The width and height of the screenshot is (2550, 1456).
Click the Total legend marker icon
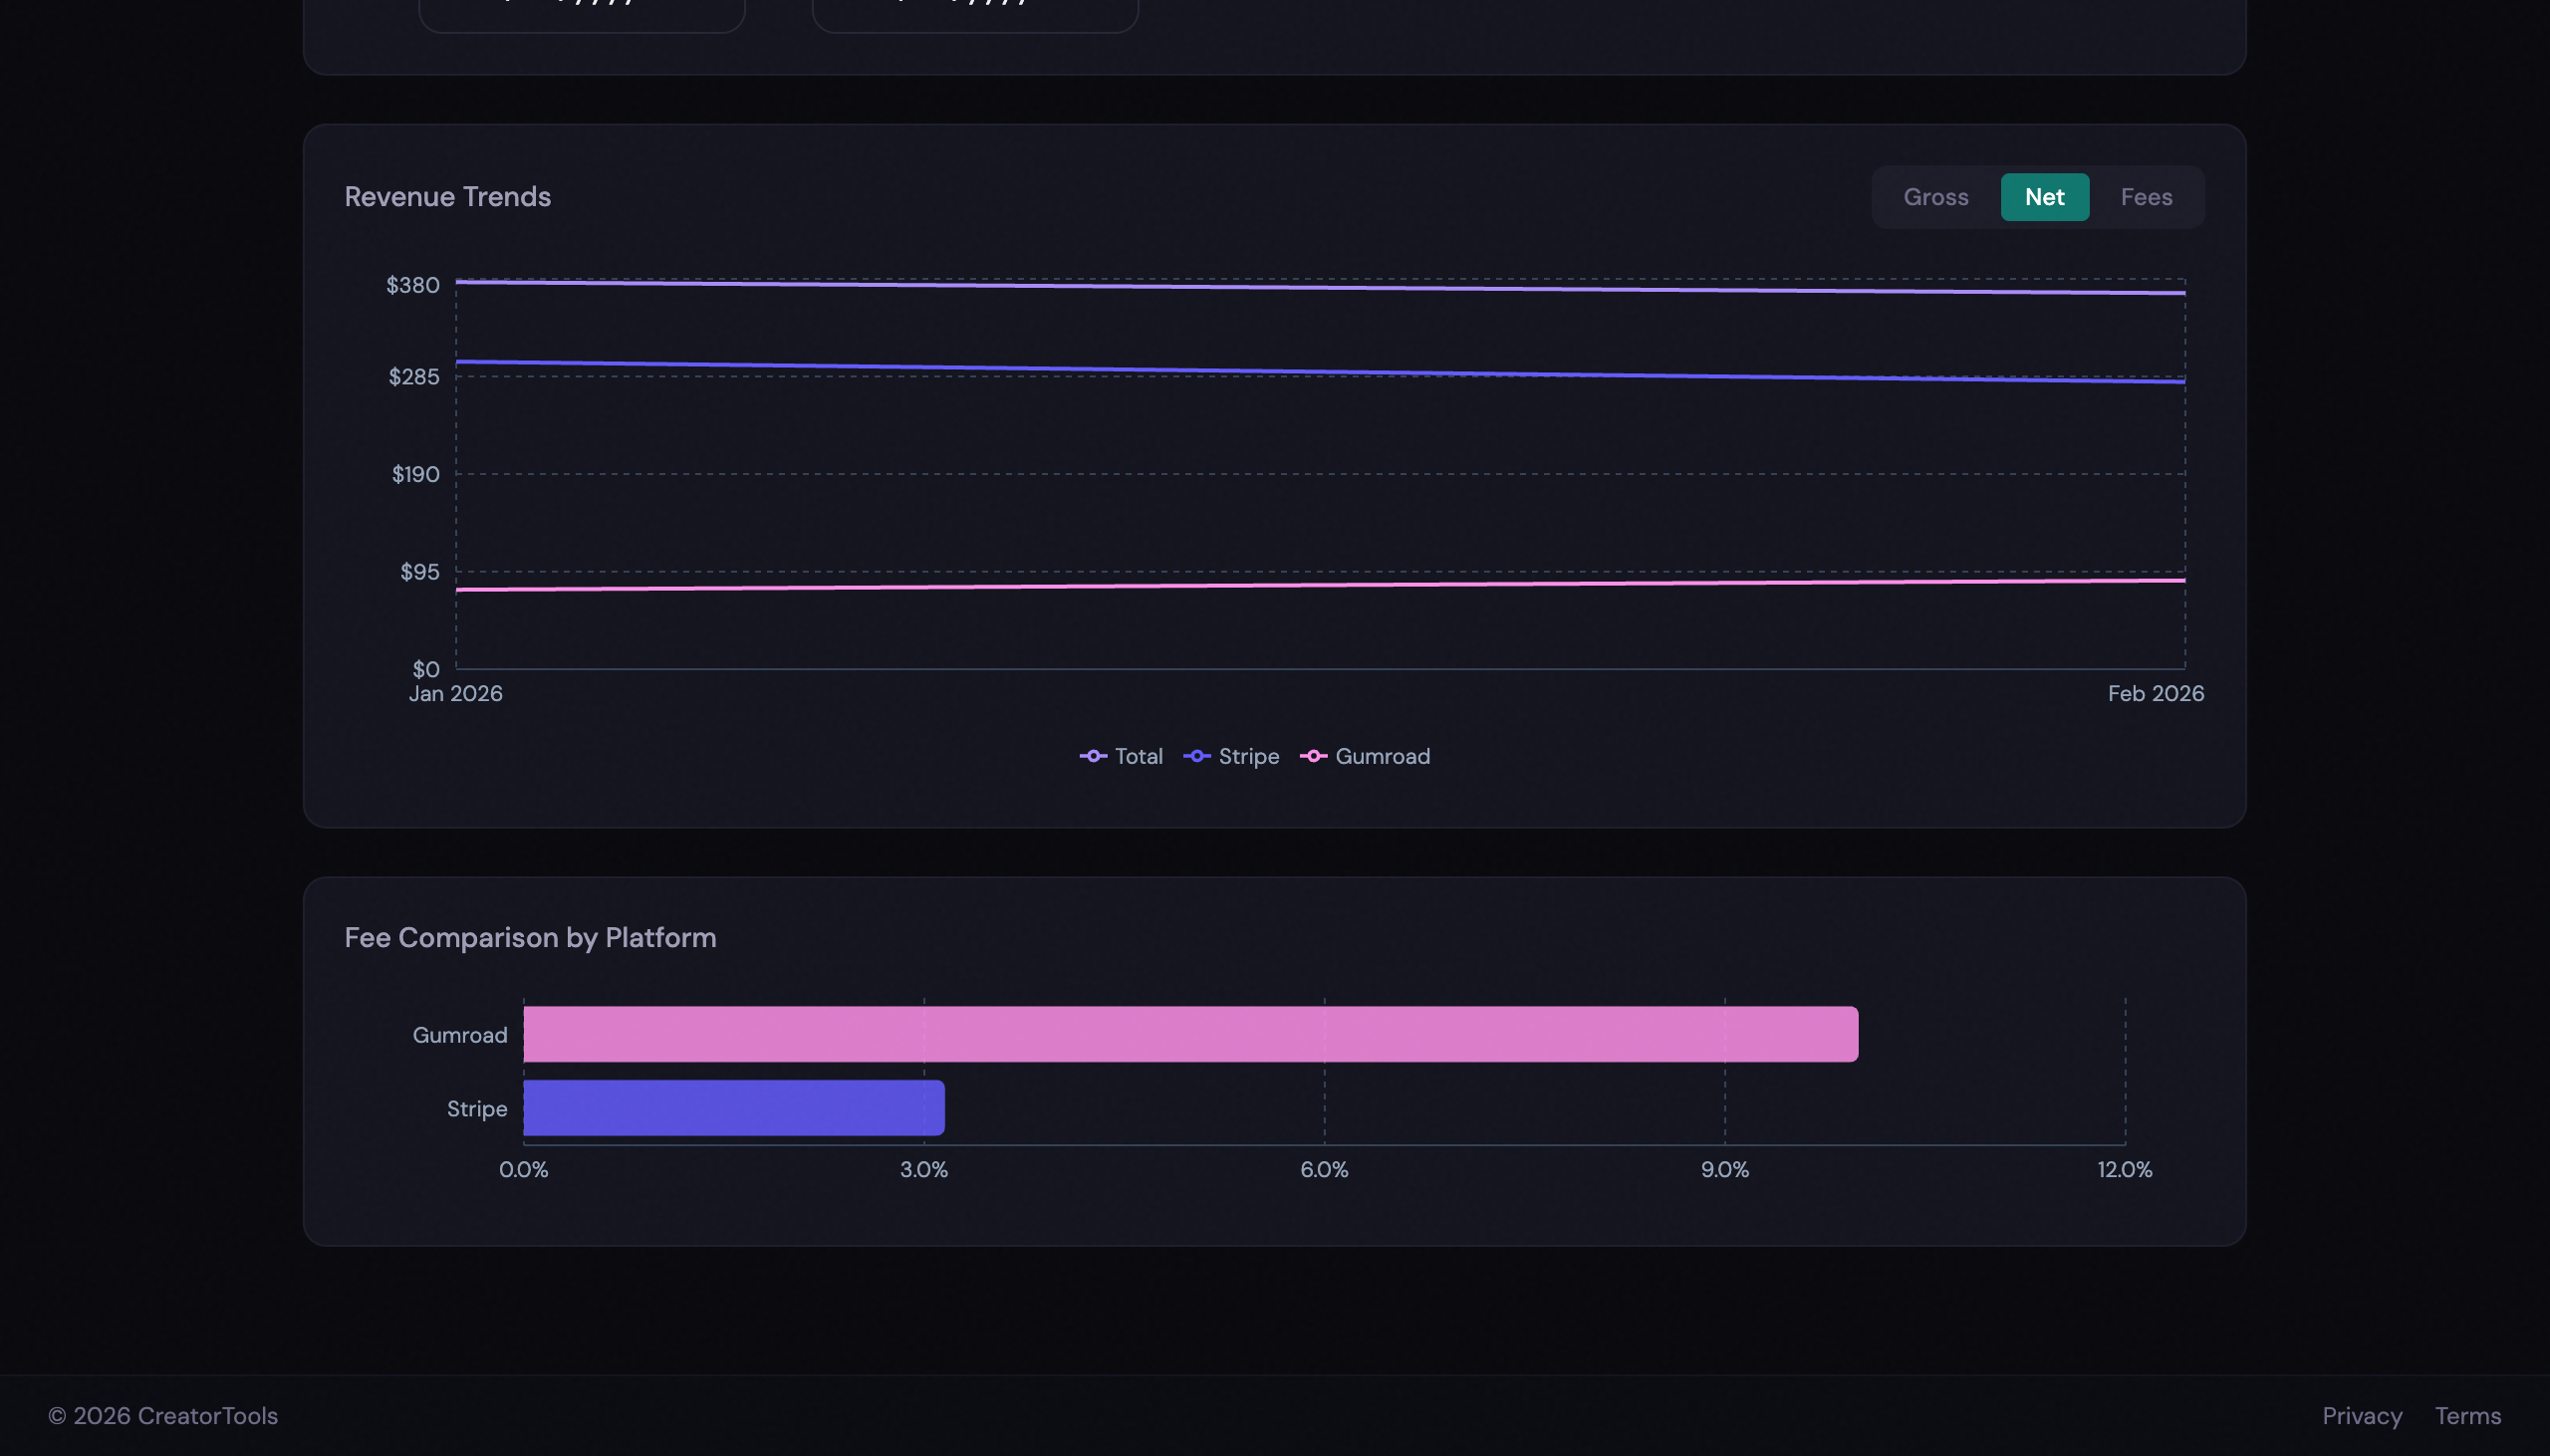(1094, 756)
